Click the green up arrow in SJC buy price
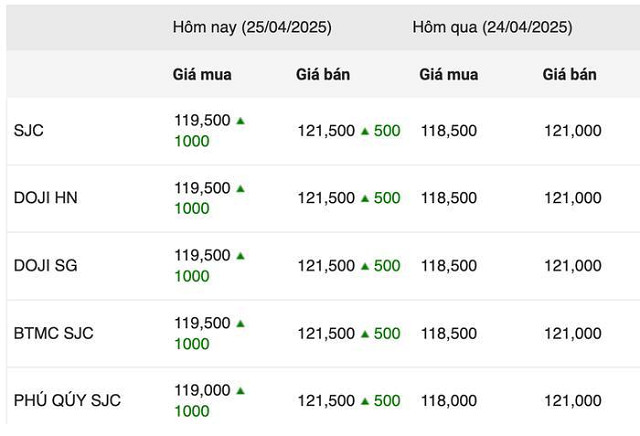Screen dimensions: 640x436 240,121
